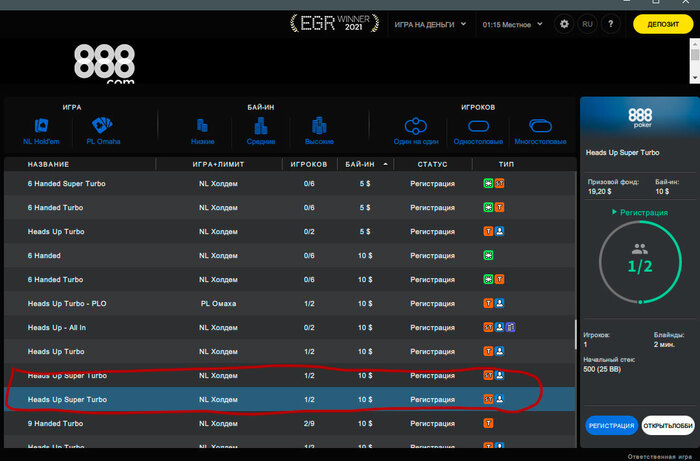Screen dimensions: 700x461
Task: Open the 01:15 Местное time dropdown
Action: click(512, 25)
